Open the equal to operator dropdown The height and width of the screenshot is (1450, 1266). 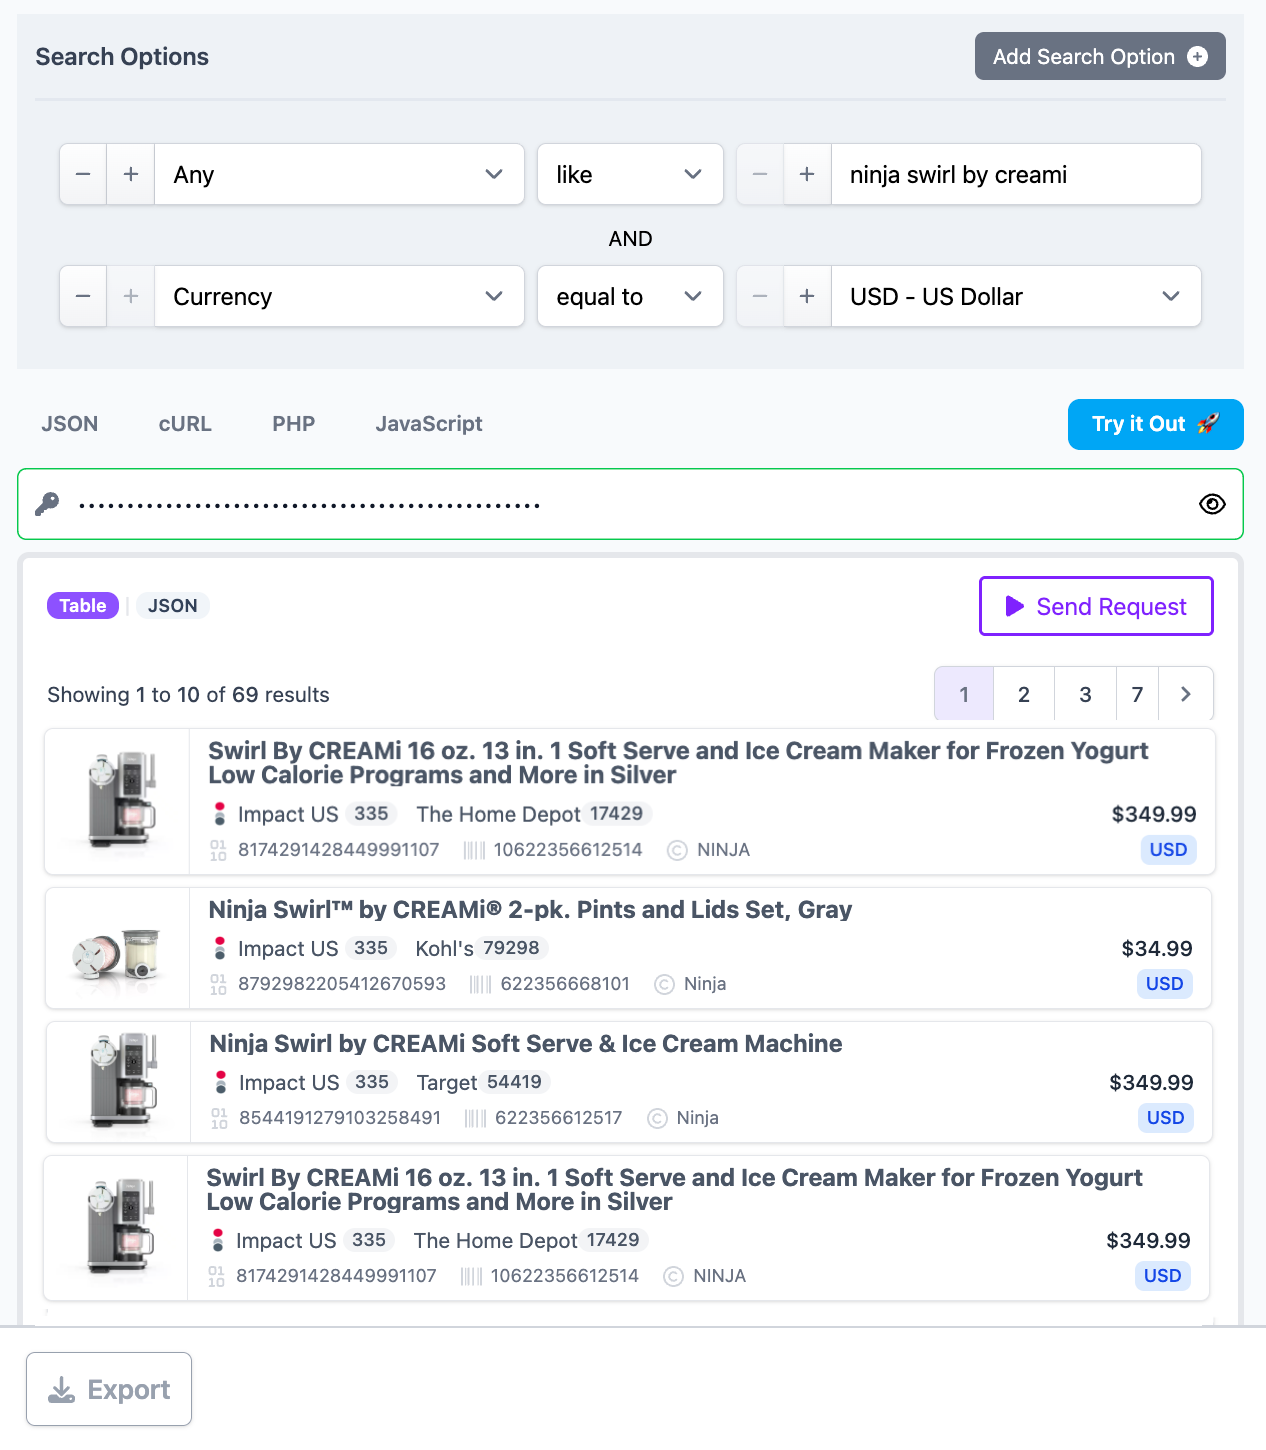point(630,296)
